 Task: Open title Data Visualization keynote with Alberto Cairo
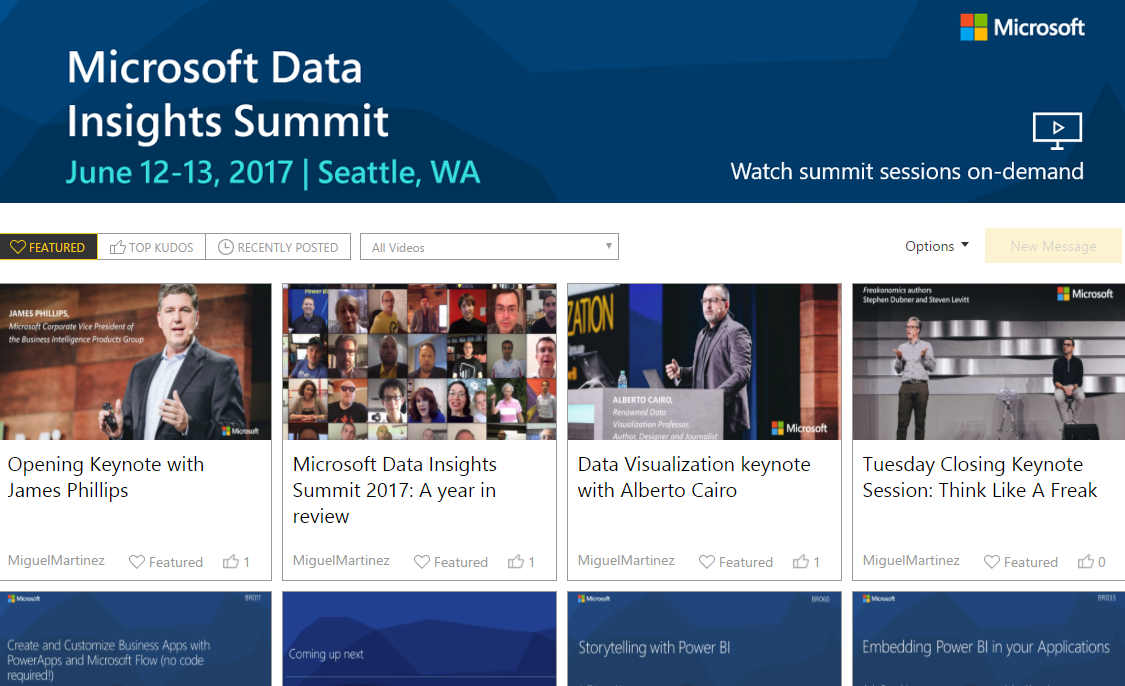coord(694,477)
